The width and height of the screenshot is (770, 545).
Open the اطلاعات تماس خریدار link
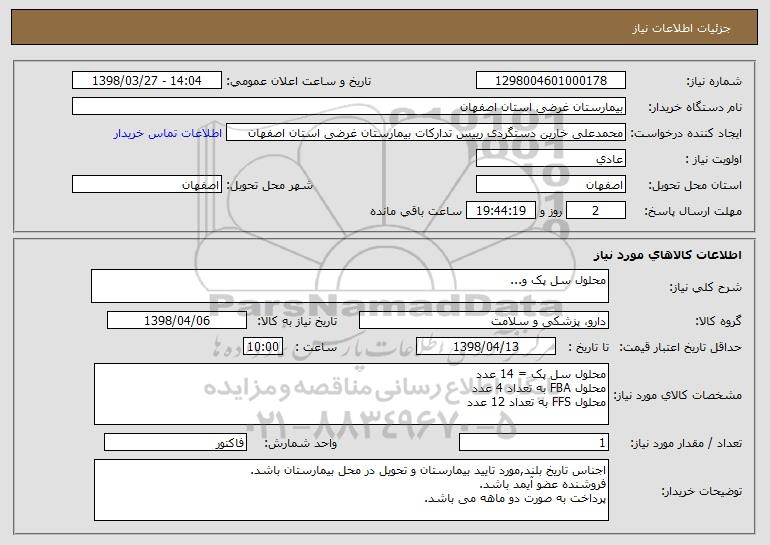point(168,133)
